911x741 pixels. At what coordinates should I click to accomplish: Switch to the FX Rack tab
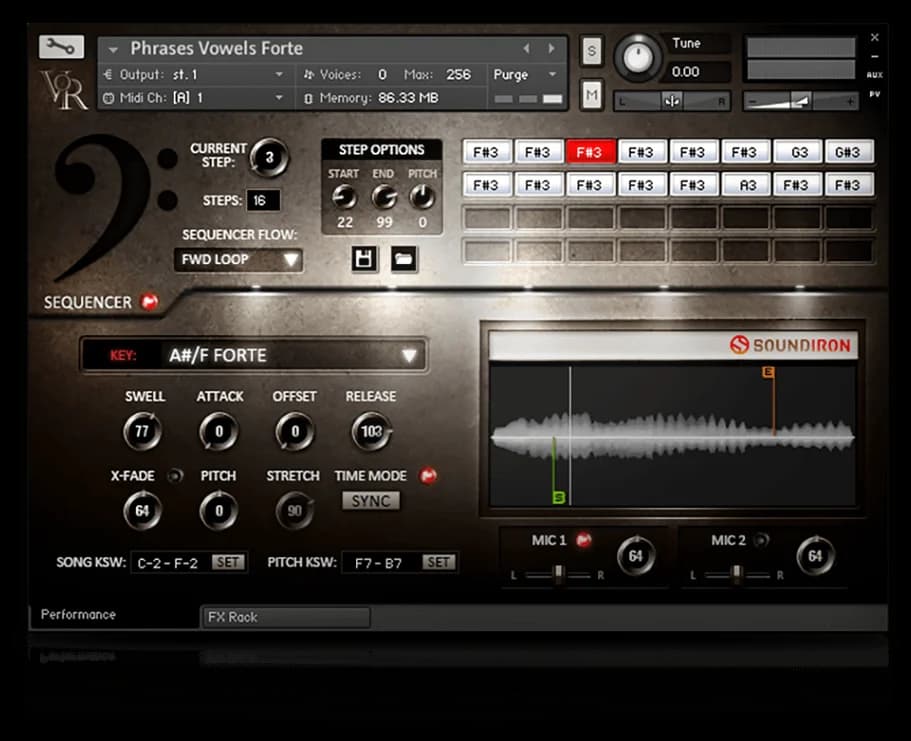[286, 617]
